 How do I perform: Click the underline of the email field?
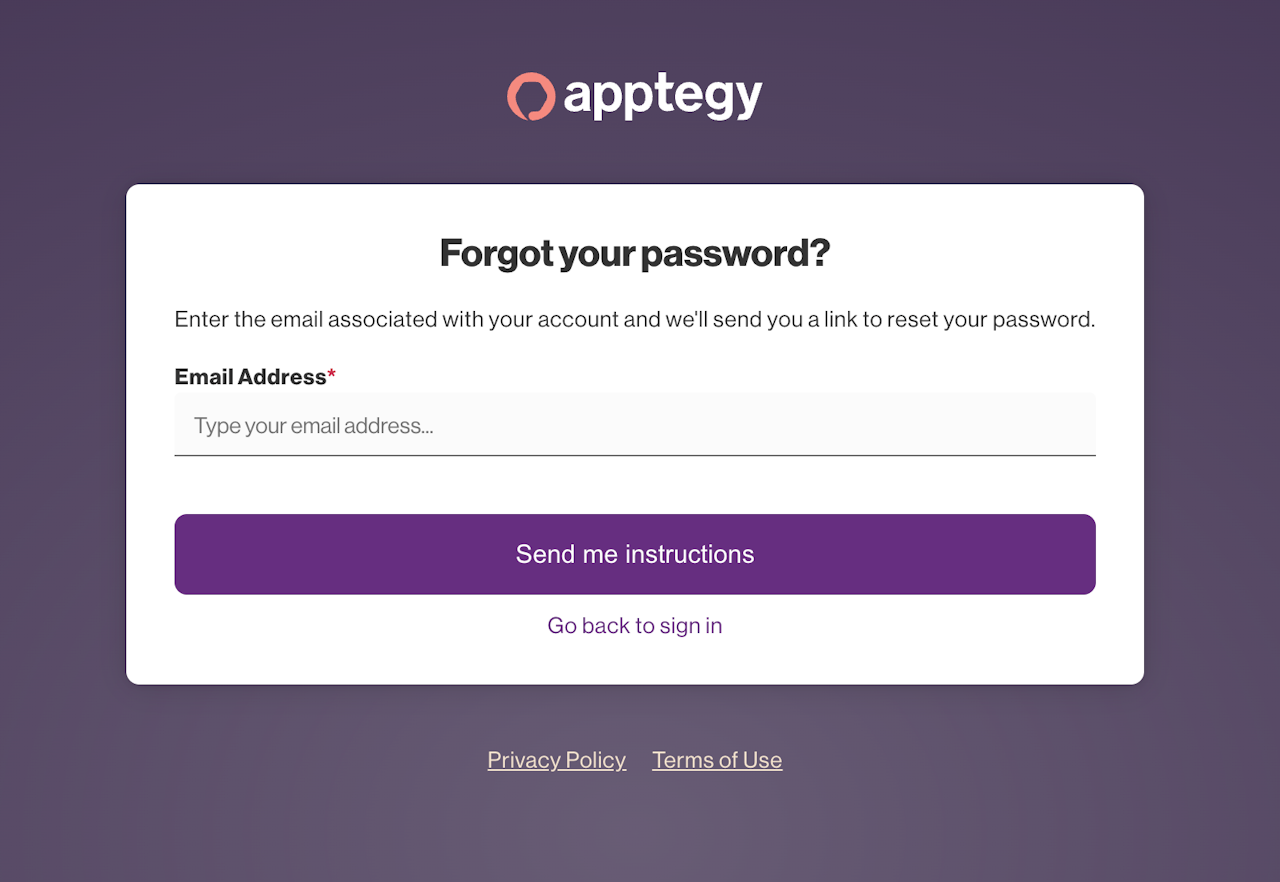coord(635,455)
